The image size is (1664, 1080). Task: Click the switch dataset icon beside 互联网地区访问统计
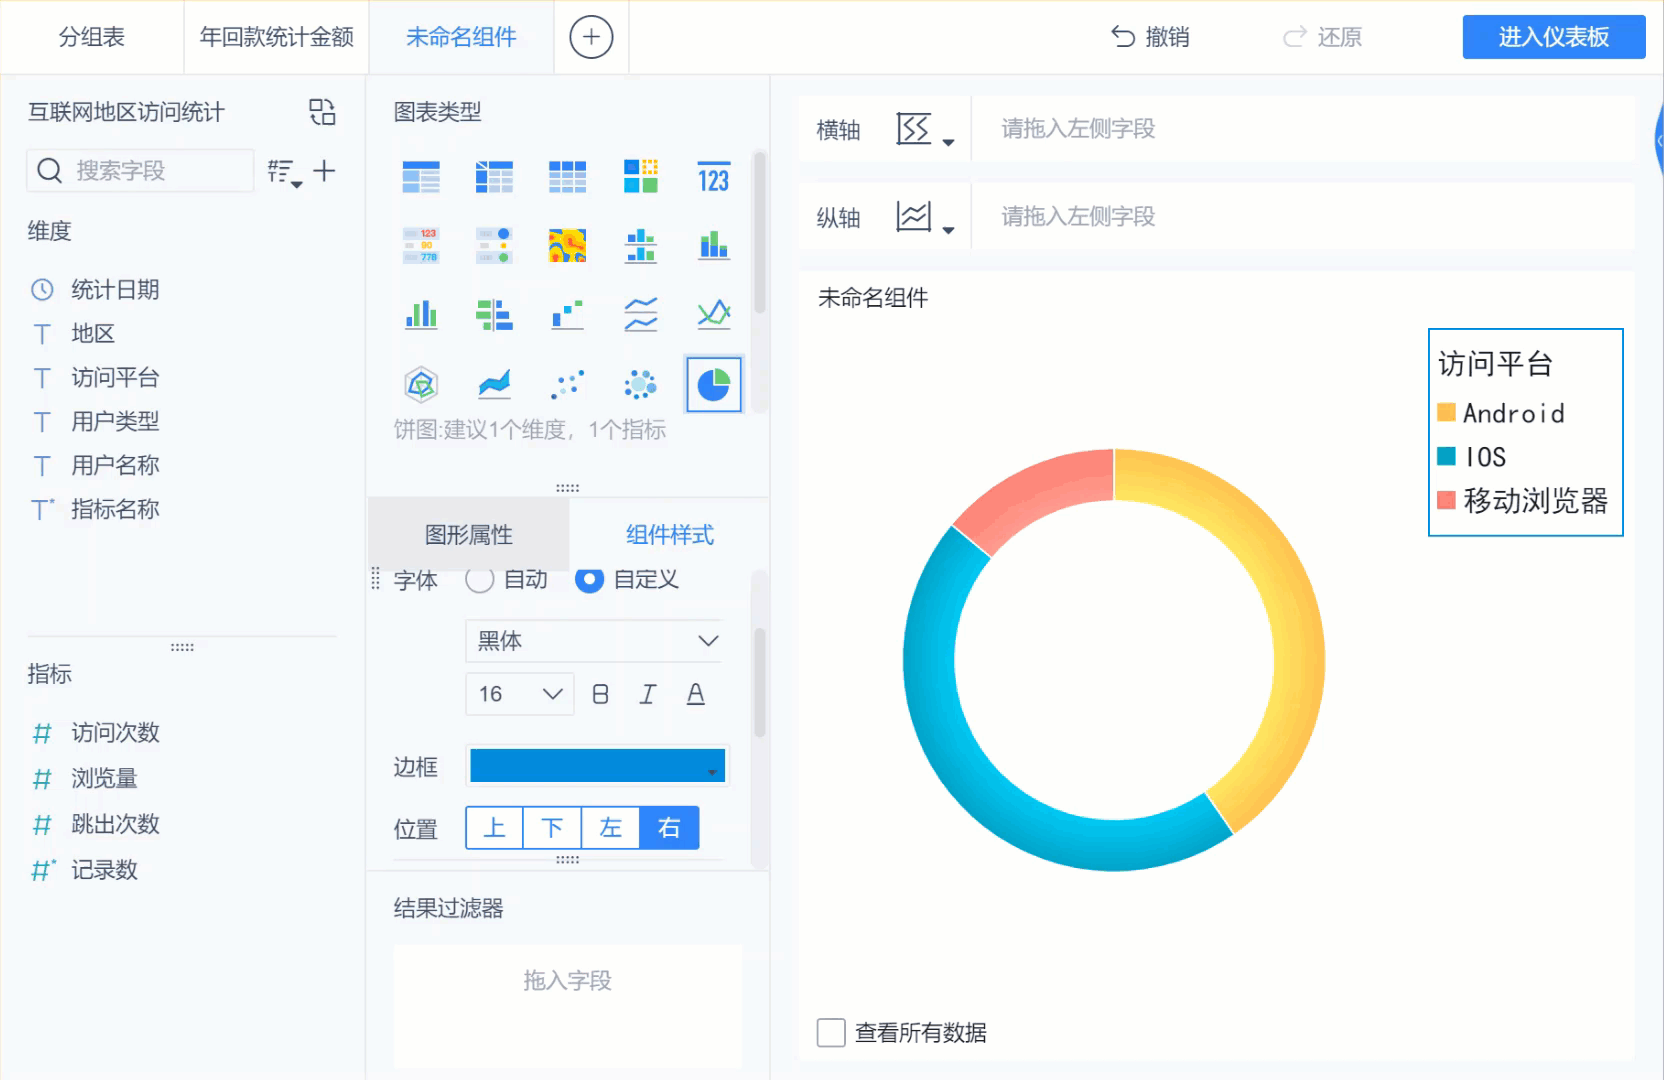coord(322,112)
